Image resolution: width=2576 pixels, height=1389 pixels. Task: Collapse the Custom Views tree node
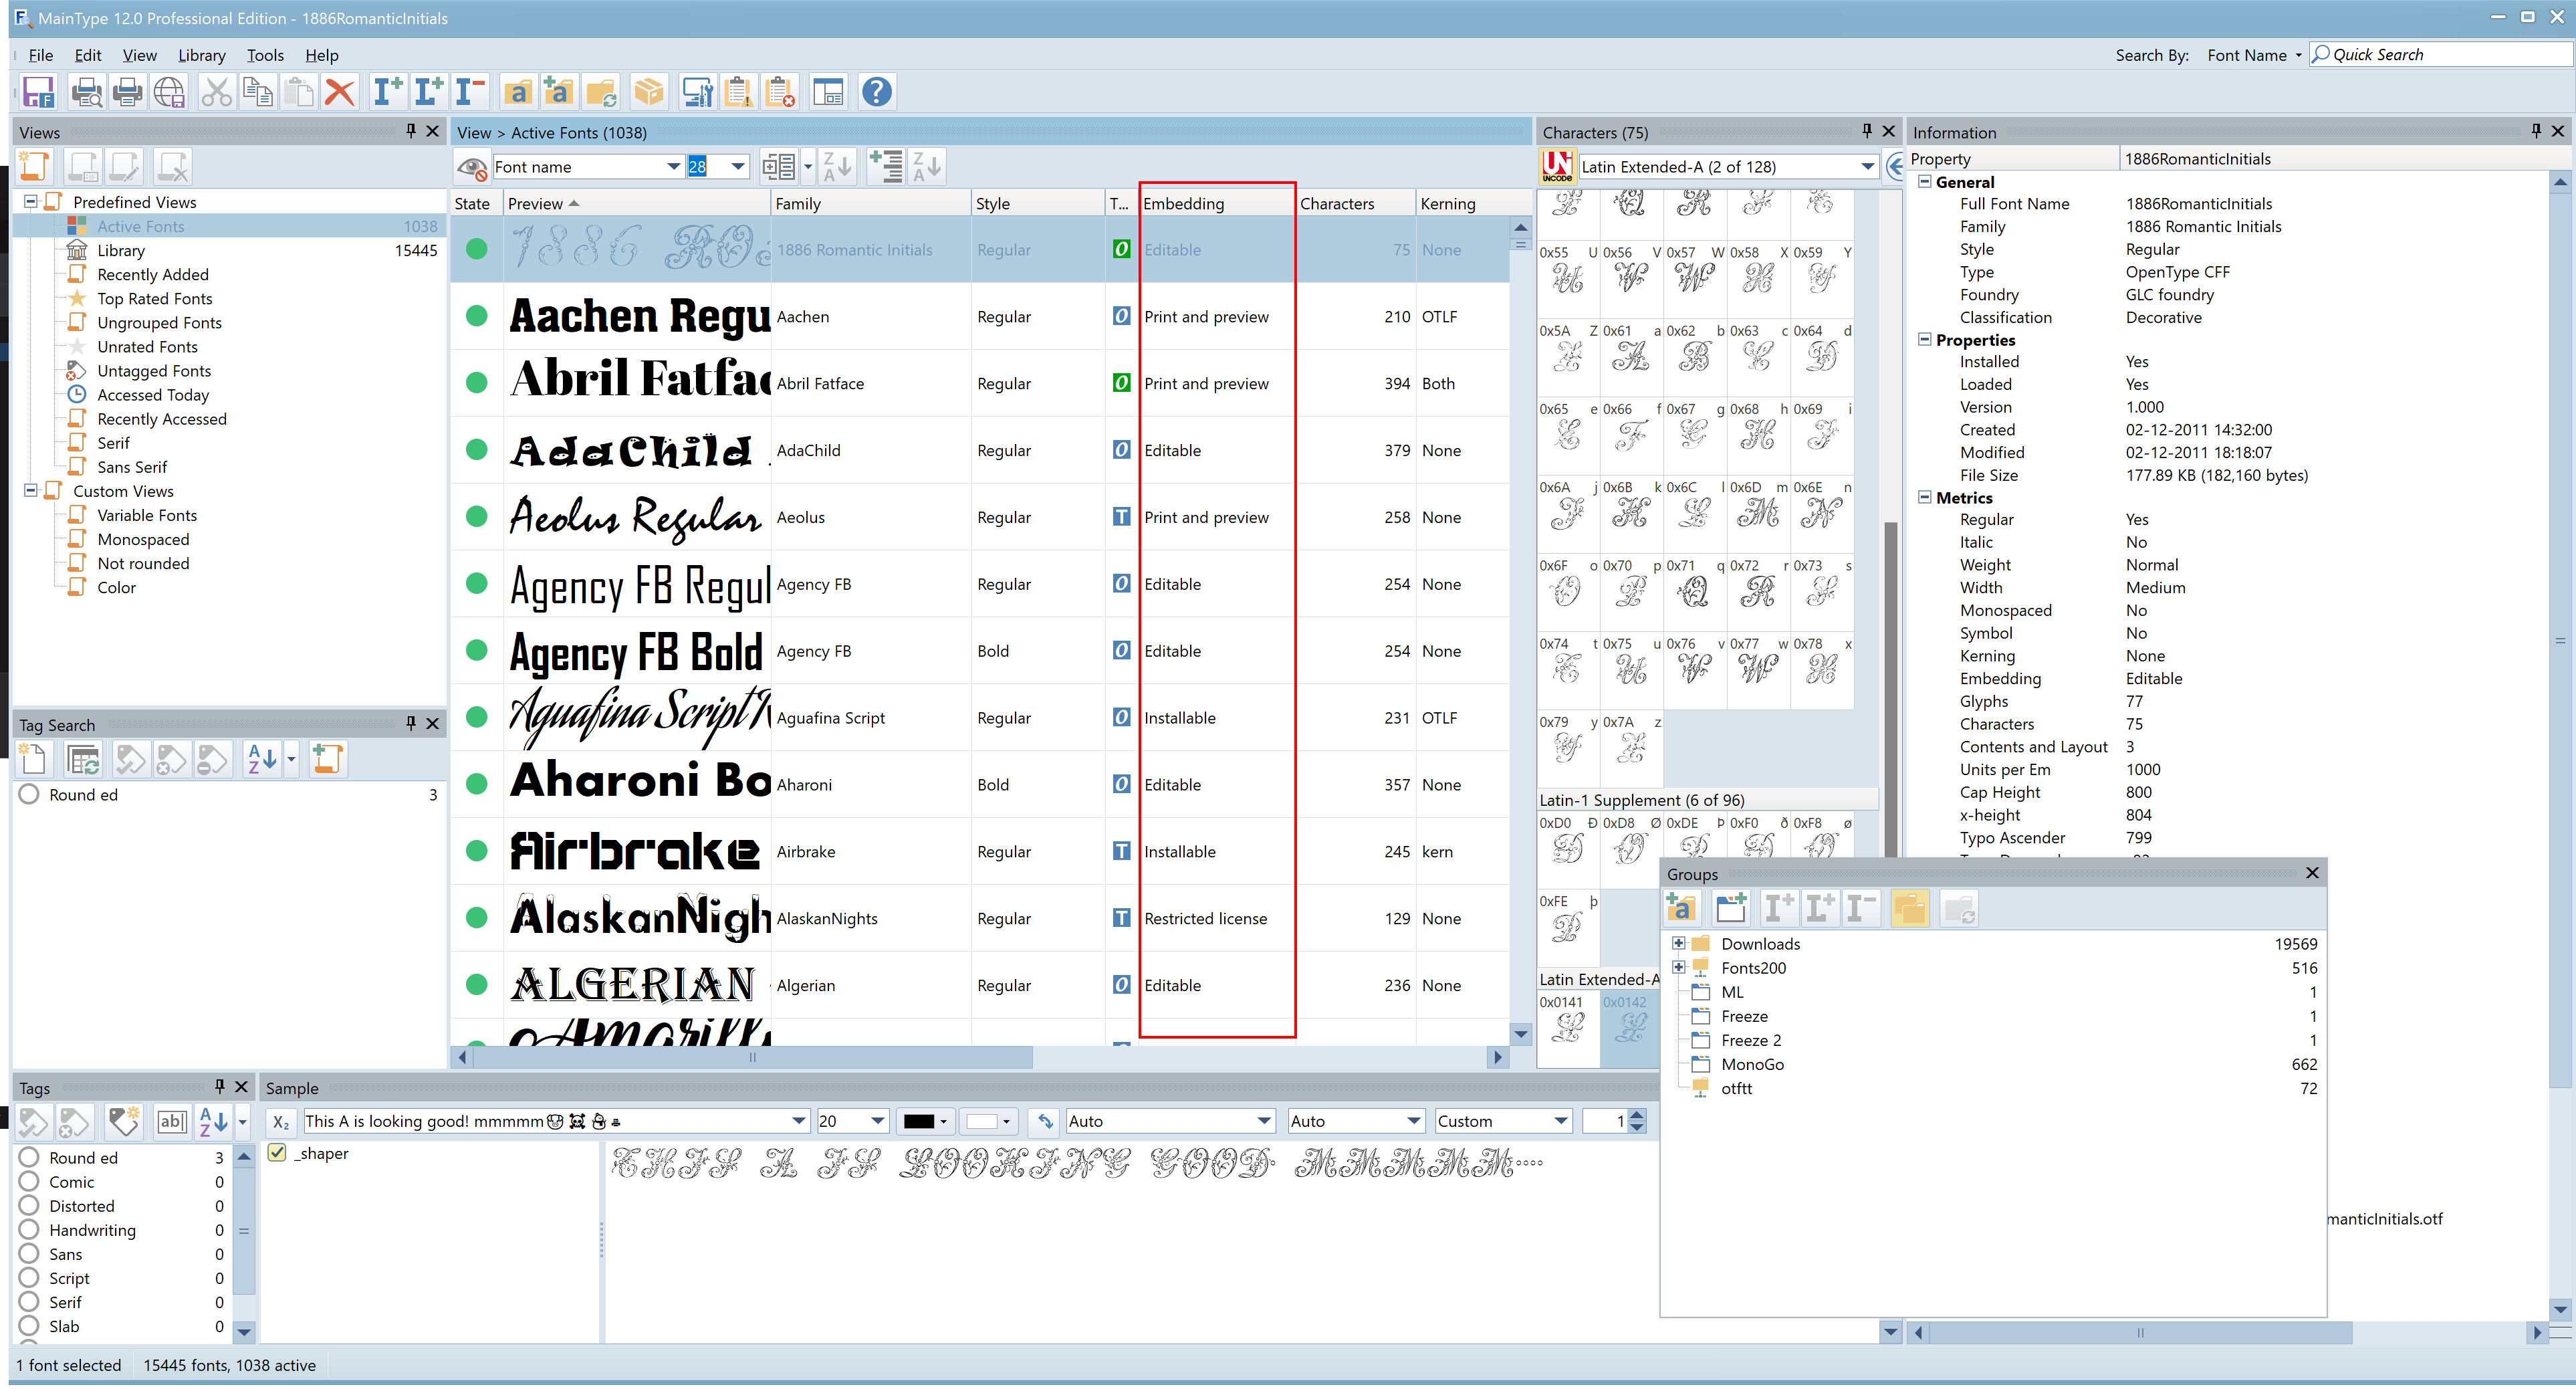click(30, 490)
